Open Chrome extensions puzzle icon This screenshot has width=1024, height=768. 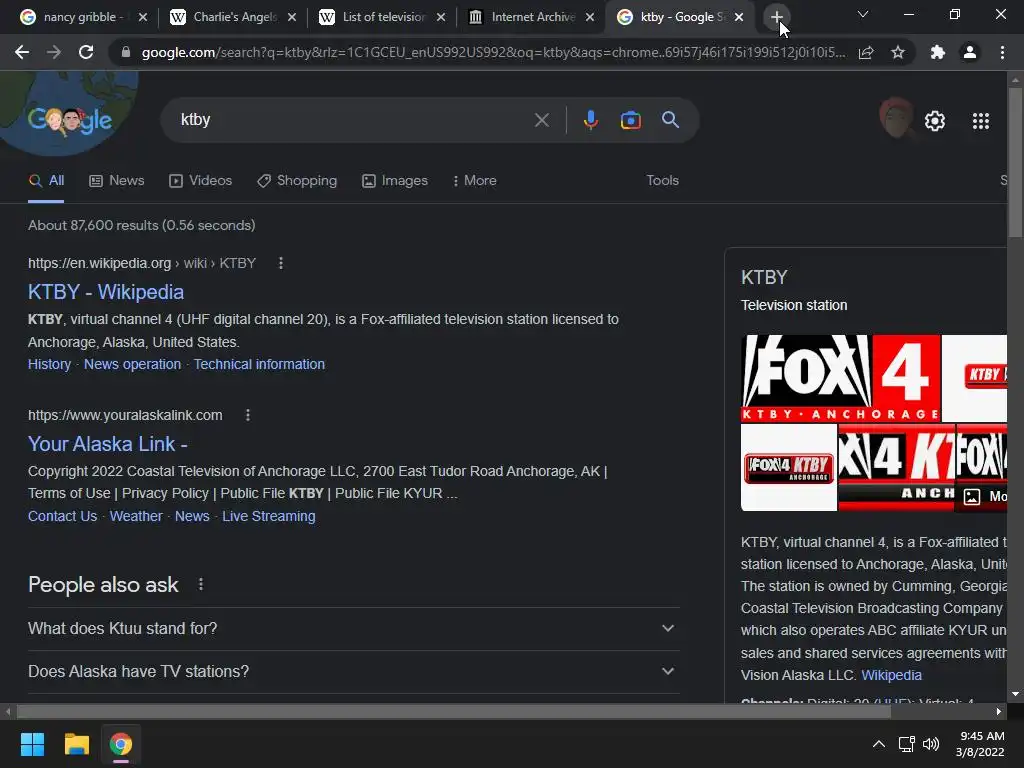(x=938, y=52)
